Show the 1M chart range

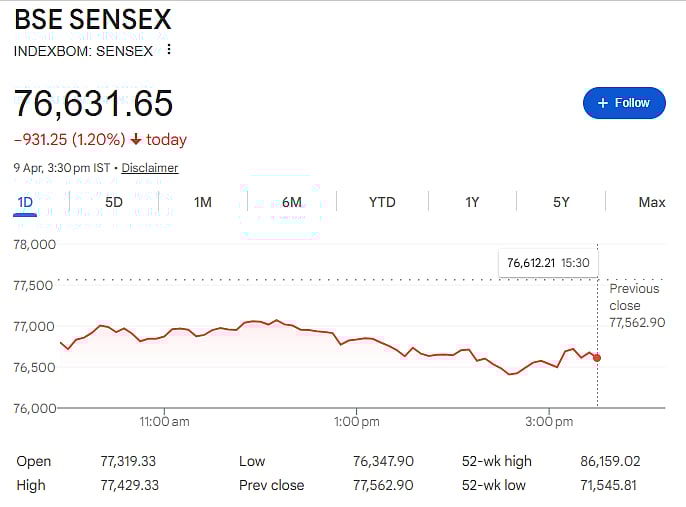pyautogui.click(x=203, y=202)
